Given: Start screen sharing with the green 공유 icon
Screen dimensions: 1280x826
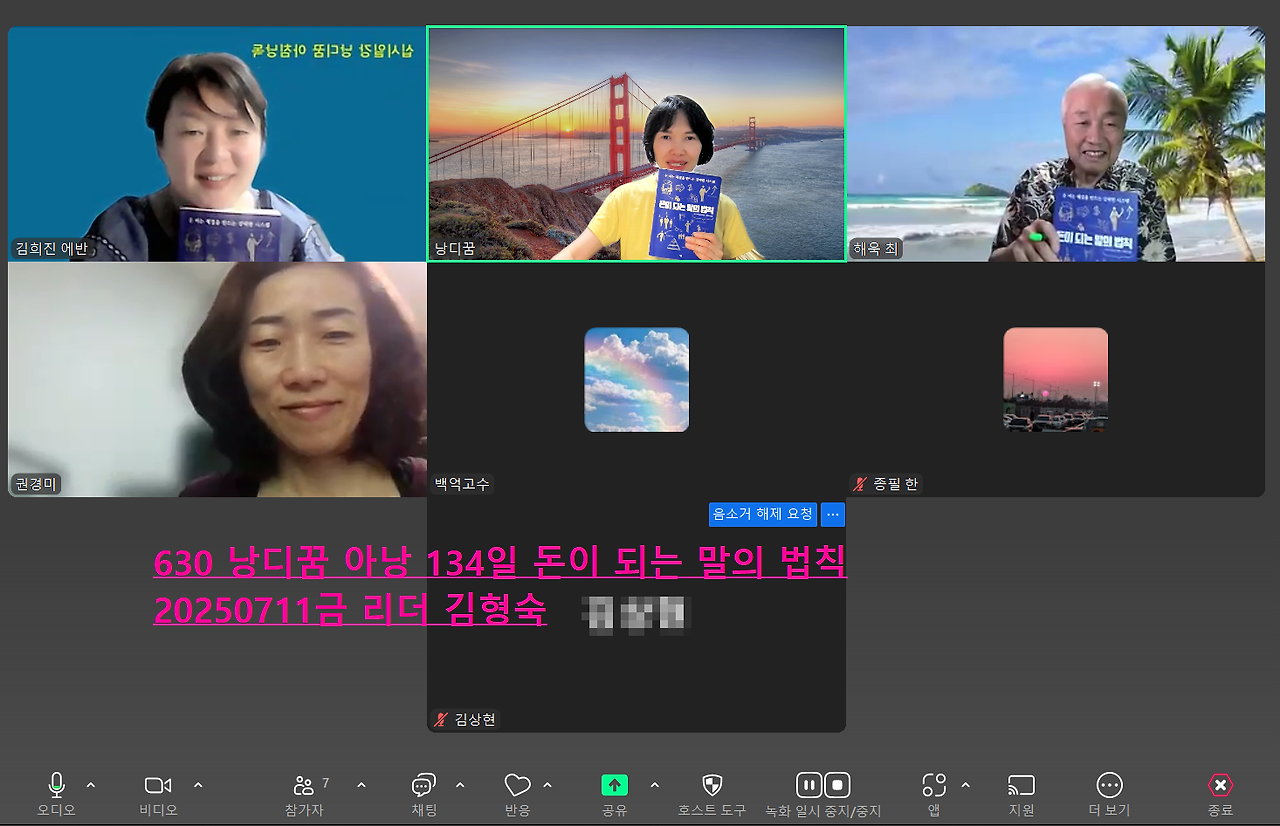Looking at the screenshot, I should pos(614,784).
